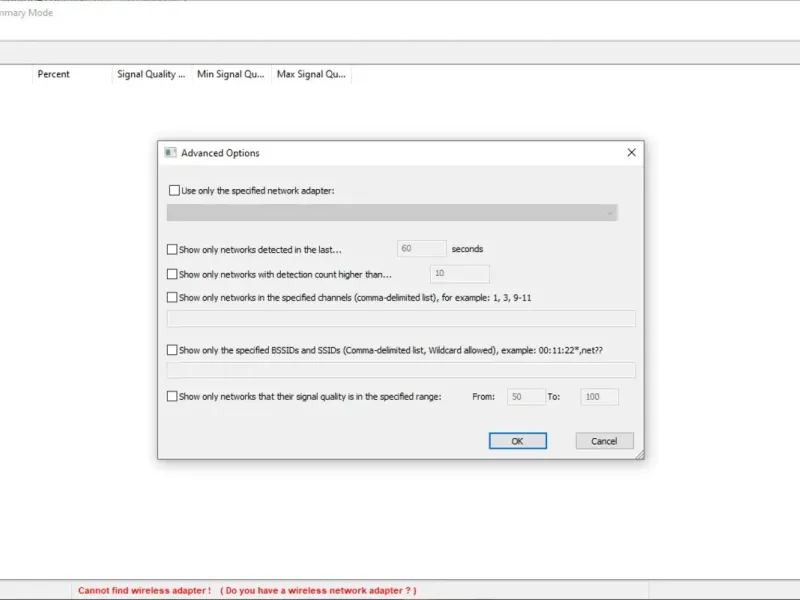
Task: Dismiss dialog with Cancel button
Action: [605, 441]
